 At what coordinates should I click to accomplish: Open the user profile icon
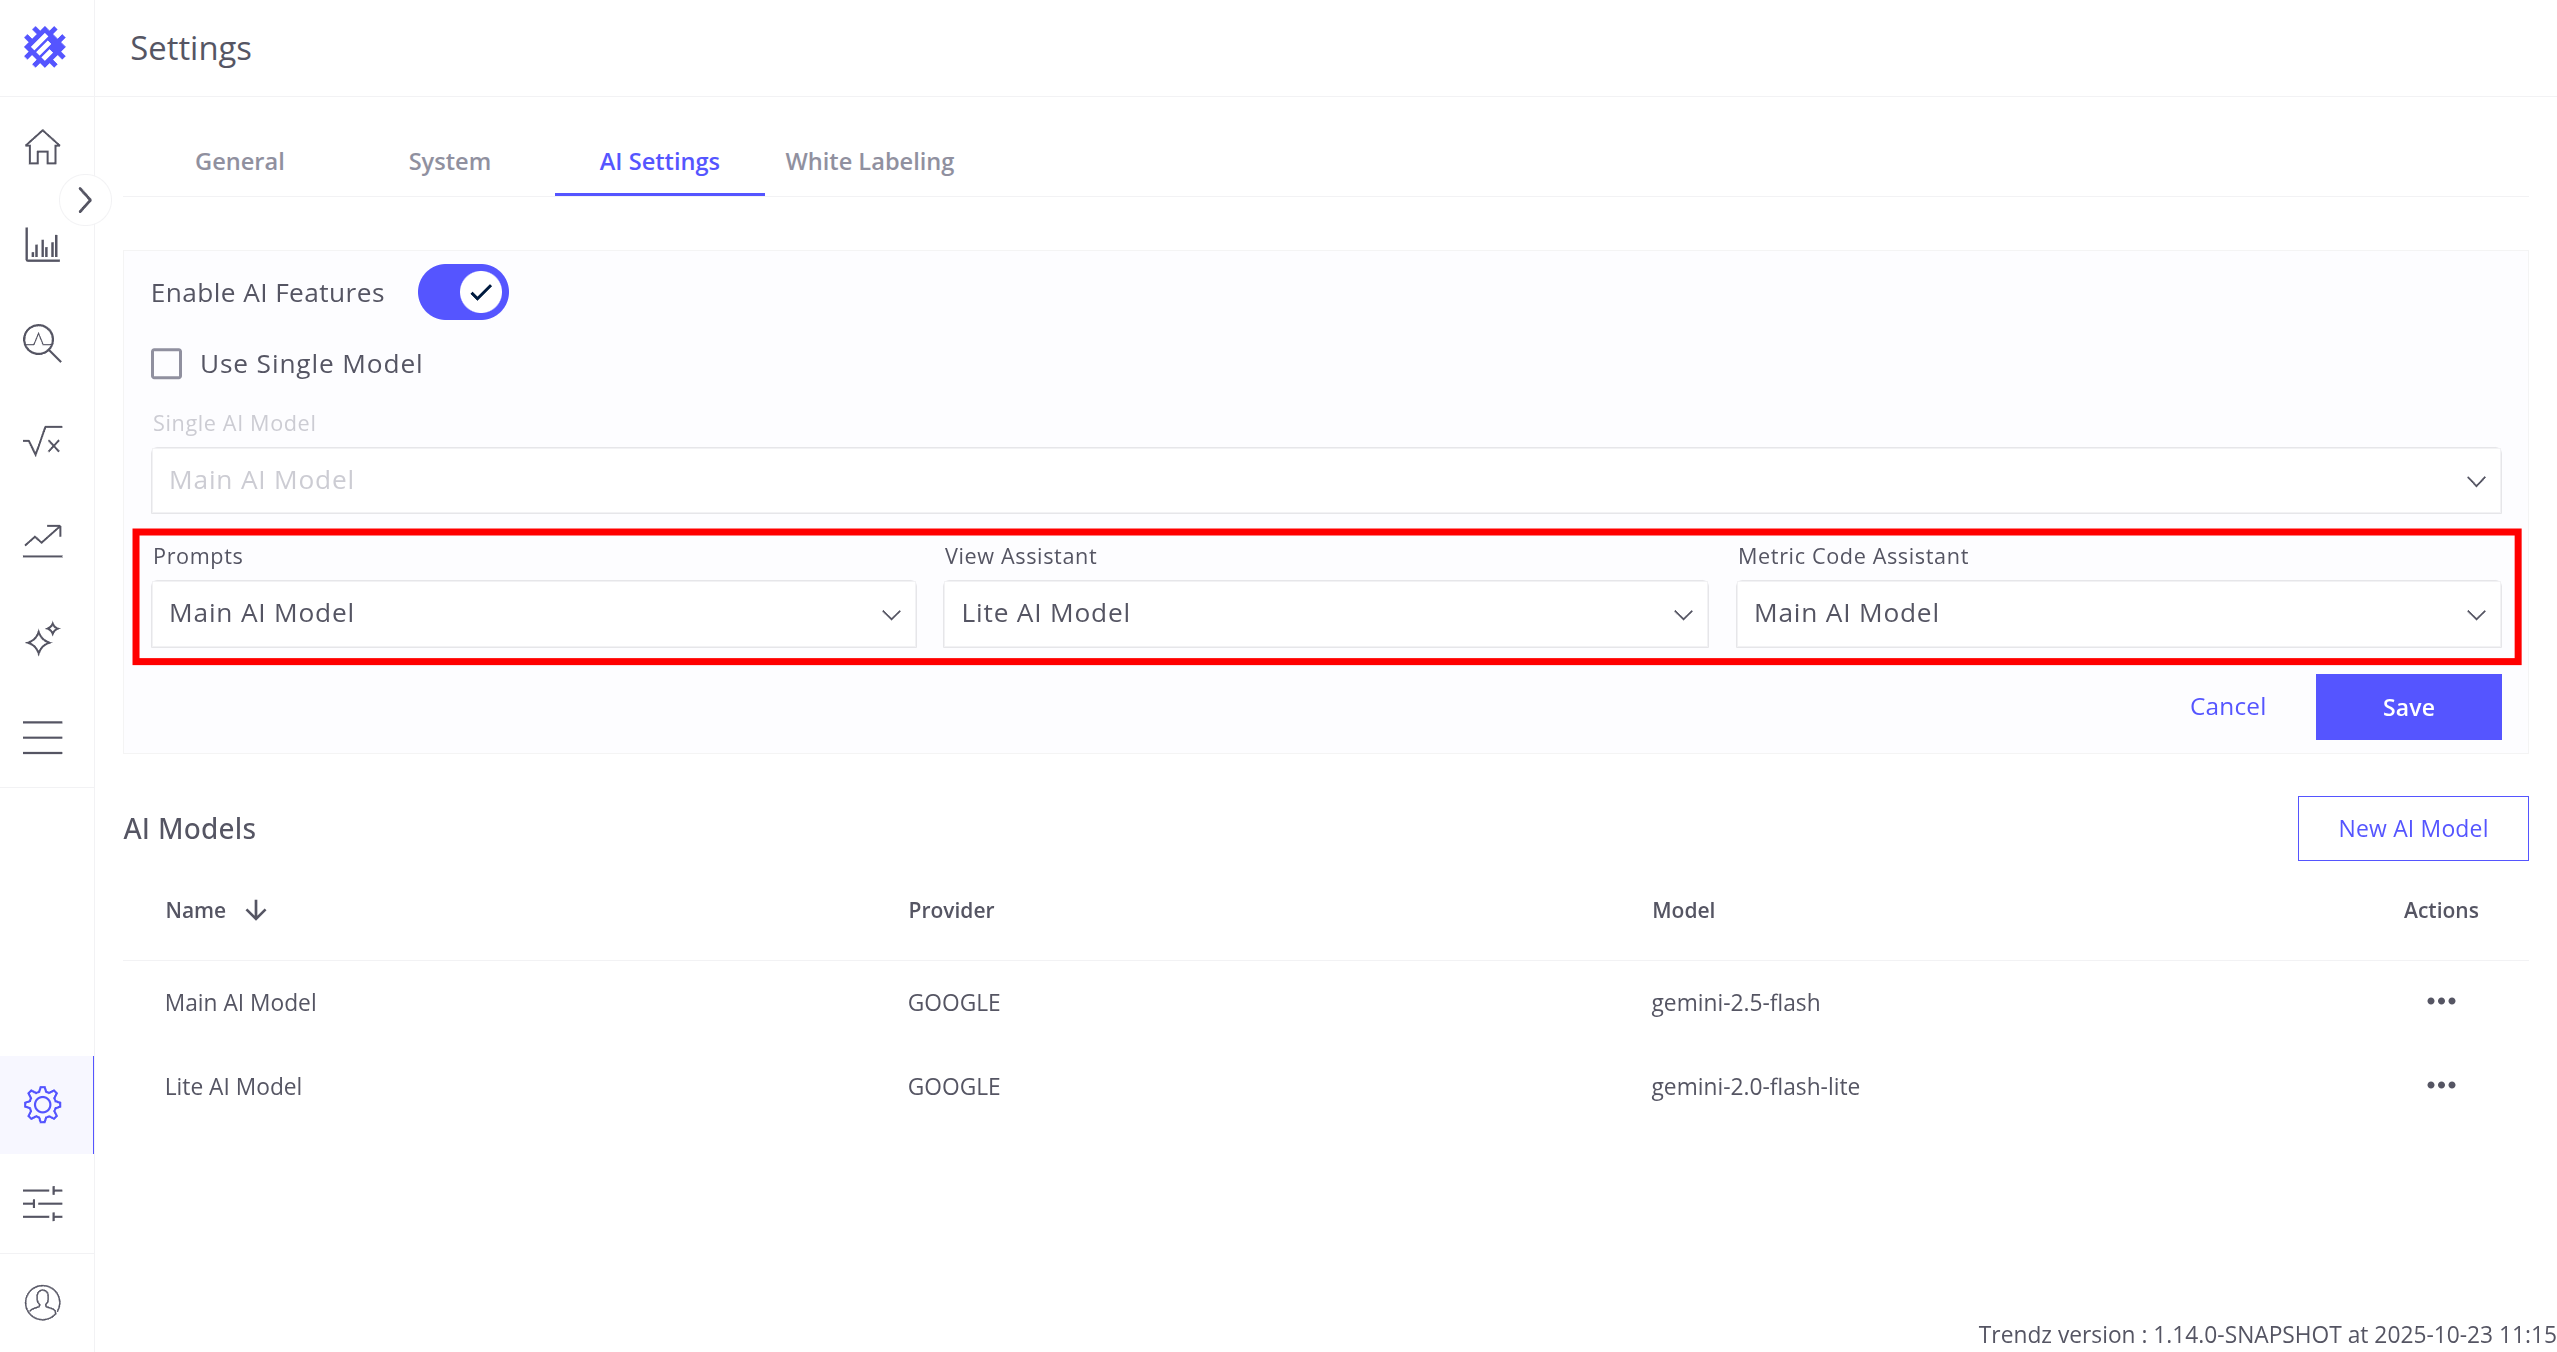(42, 1302)
